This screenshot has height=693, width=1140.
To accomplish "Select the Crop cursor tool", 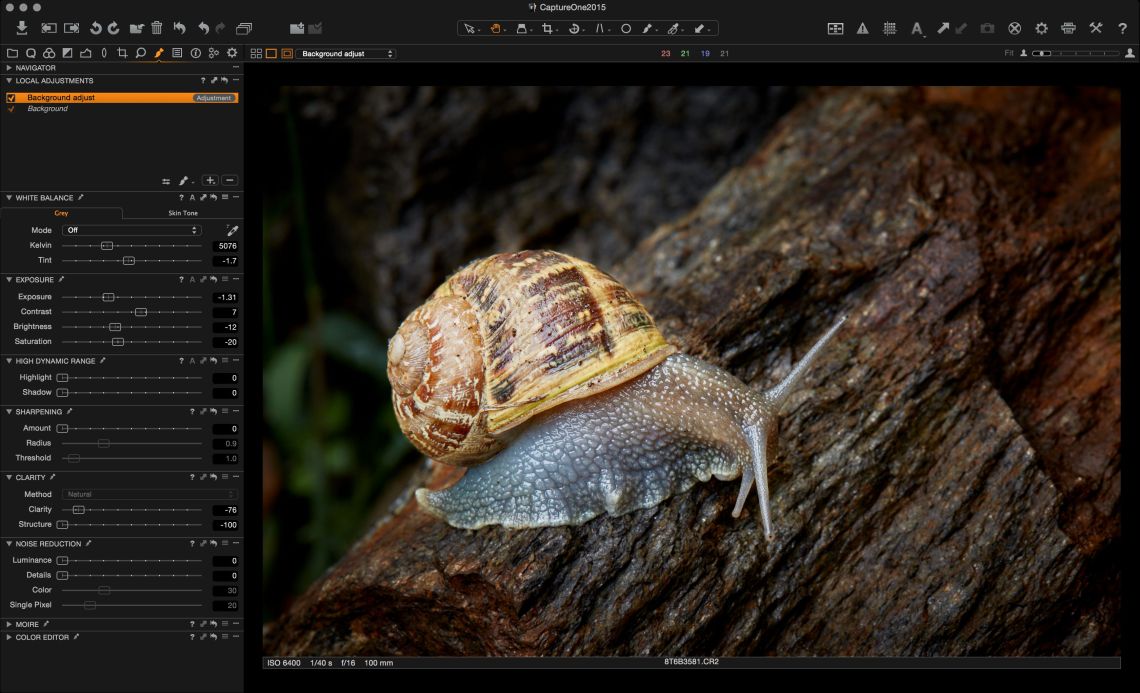I will pos(548,29).
